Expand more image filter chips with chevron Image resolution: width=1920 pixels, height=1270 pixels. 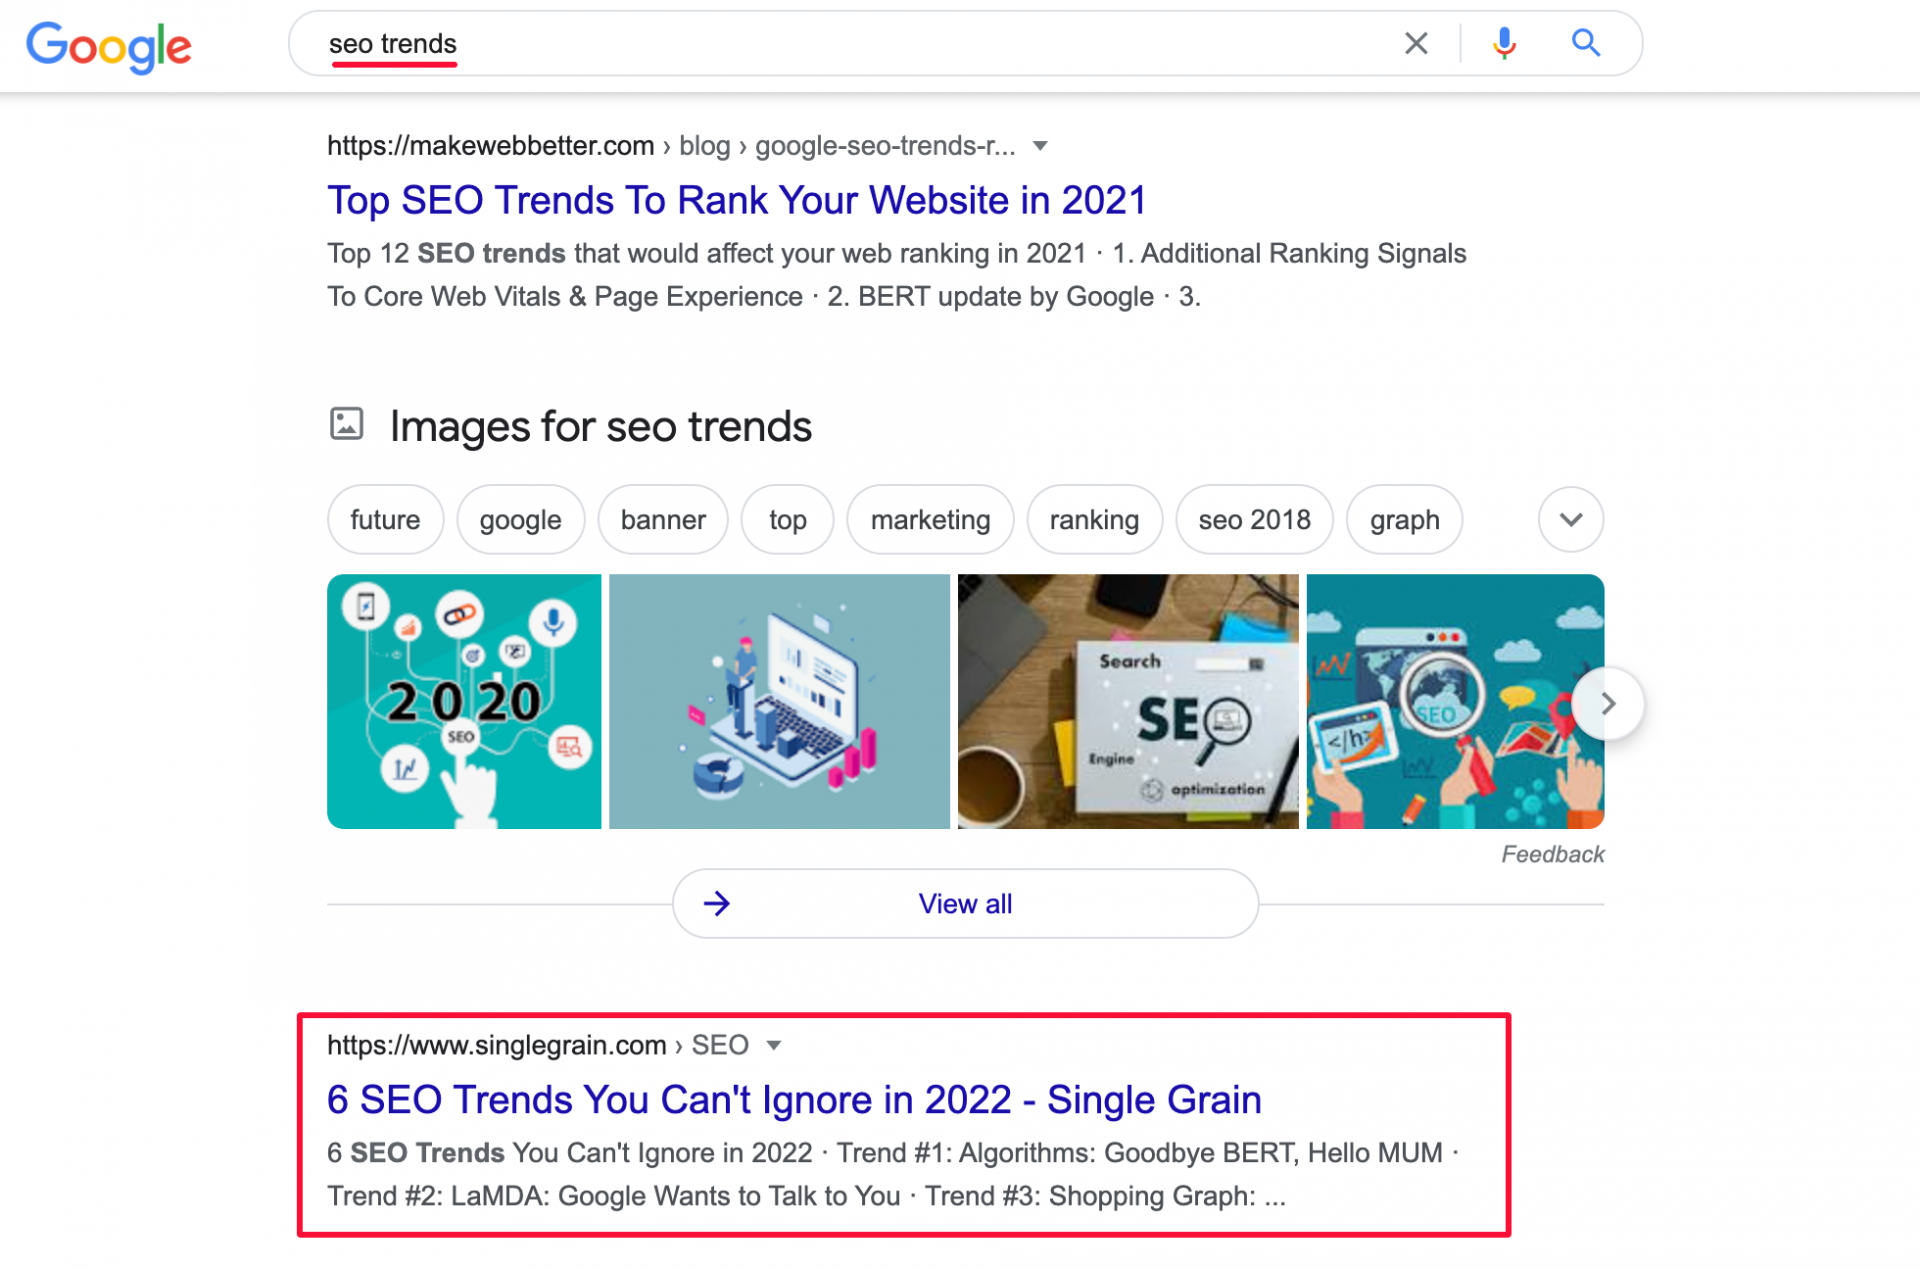coord(1570,519)
